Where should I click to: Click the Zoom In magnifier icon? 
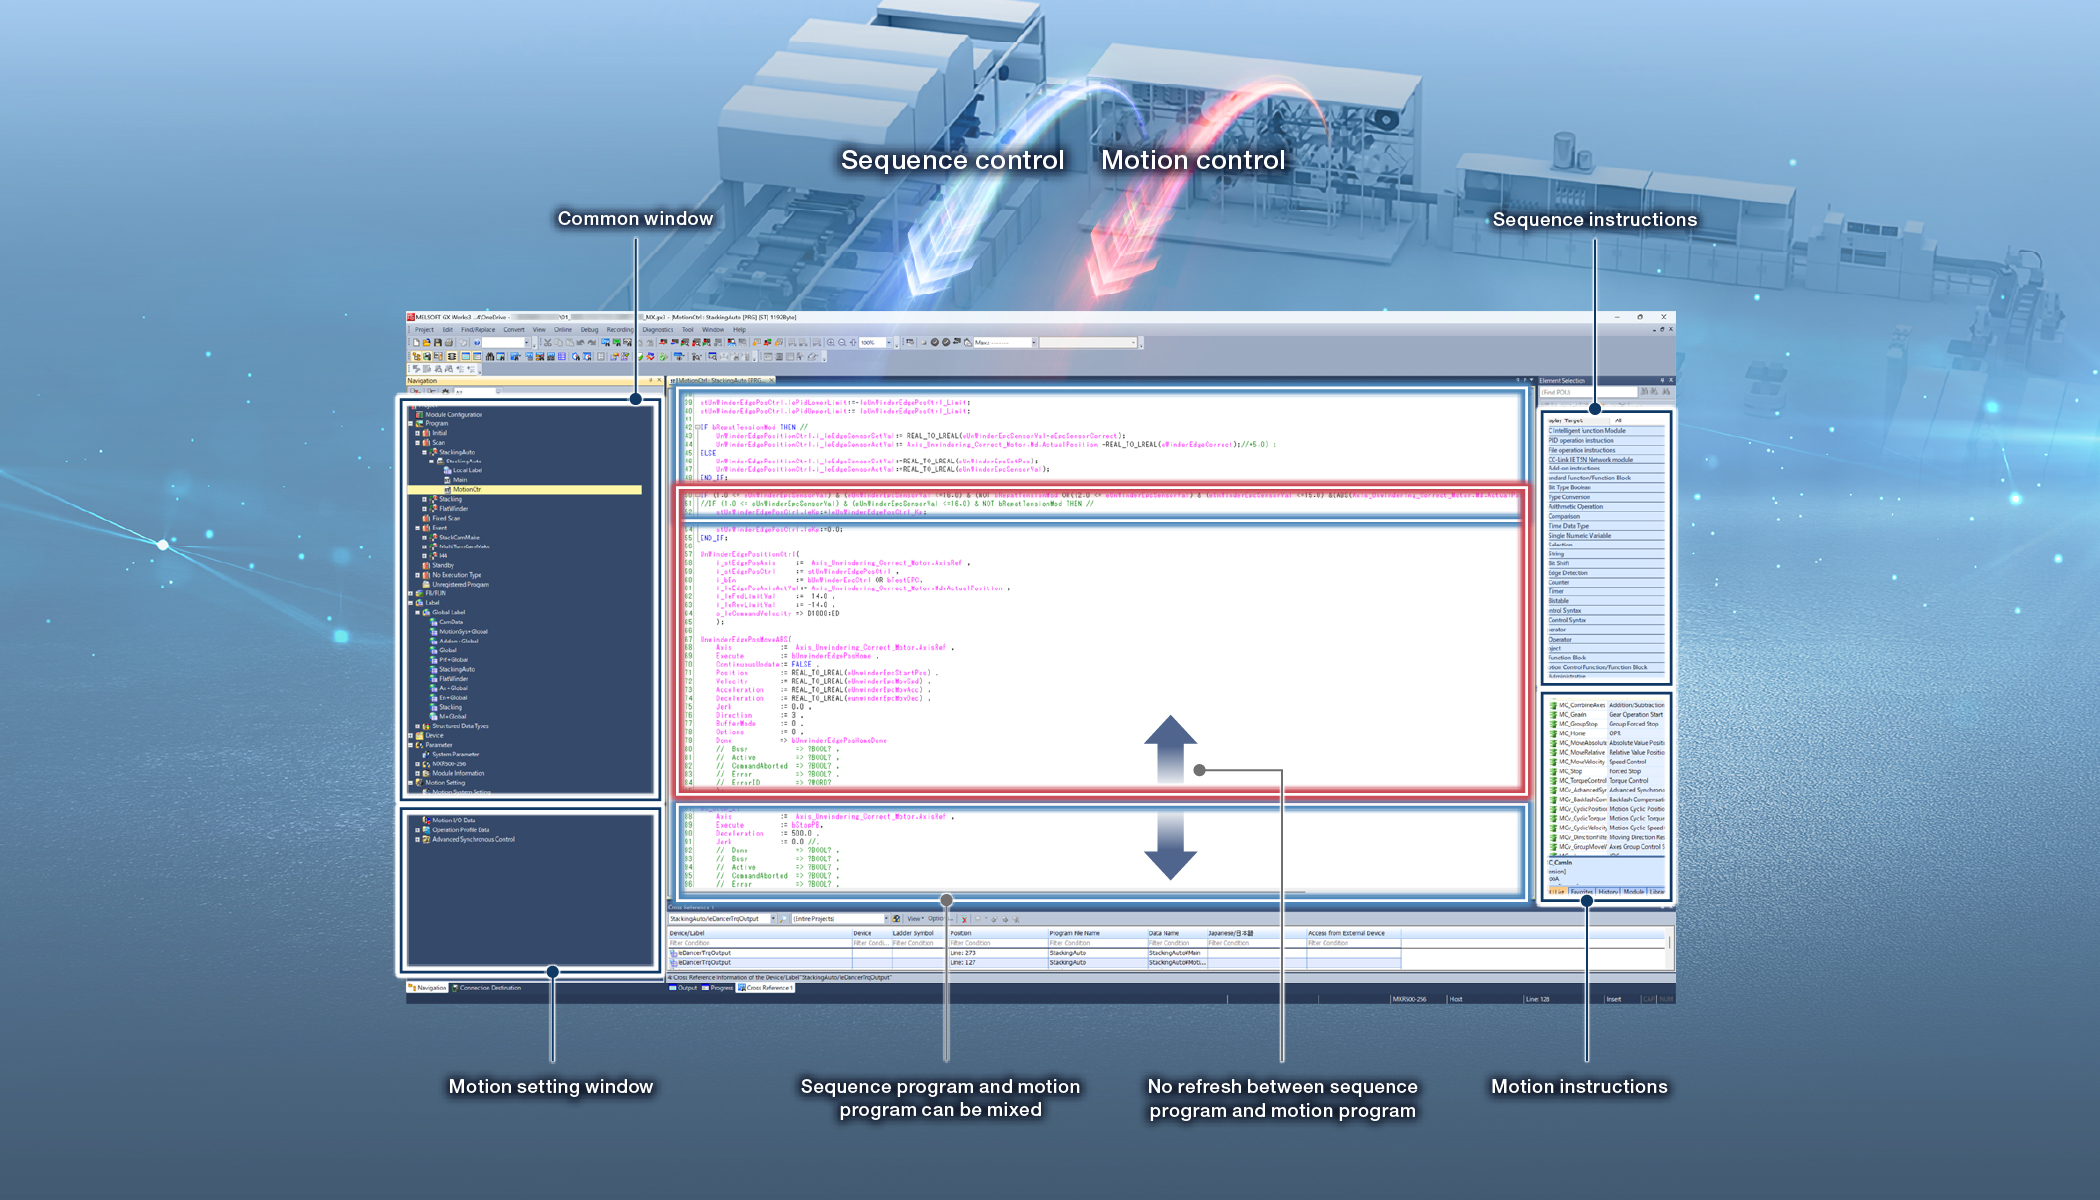pyautogui.click(x=831, y=343)
